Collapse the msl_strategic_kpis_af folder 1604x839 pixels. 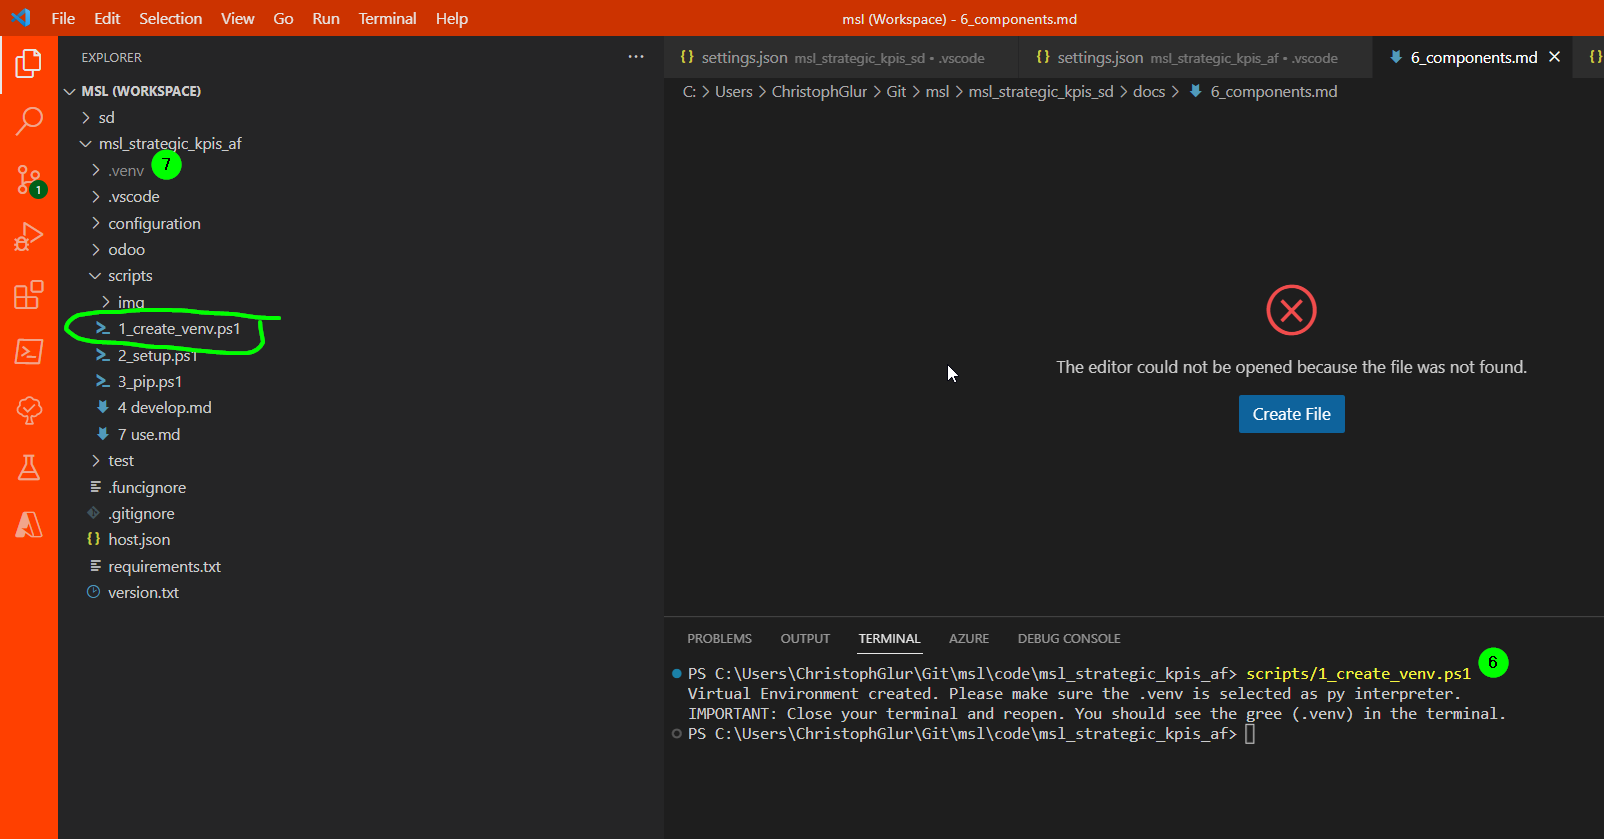coord(86,144)
